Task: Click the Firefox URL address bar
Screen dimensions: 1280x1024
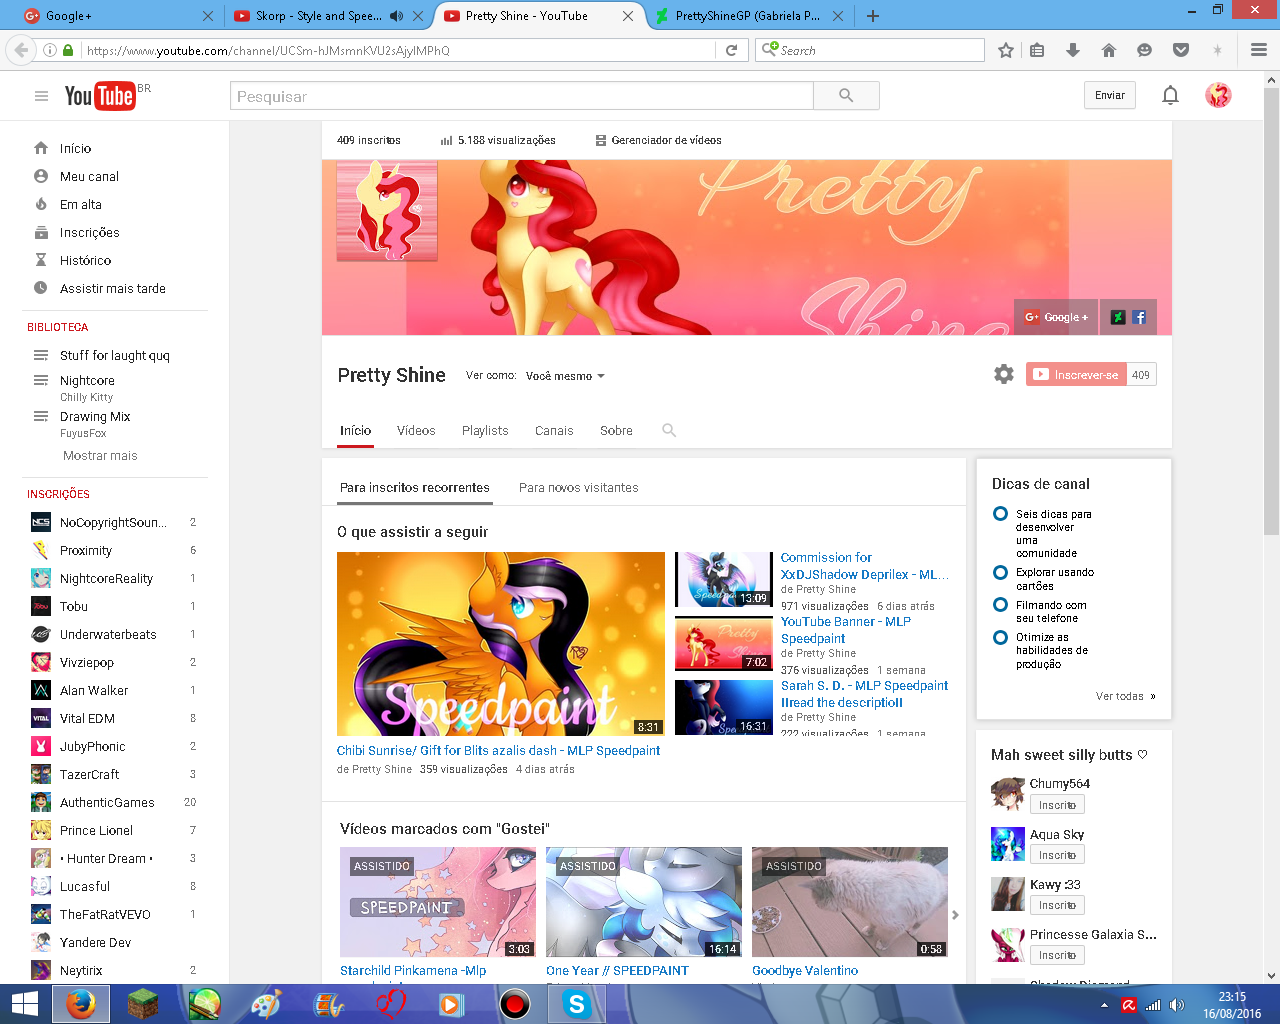Action: [398, 50]
